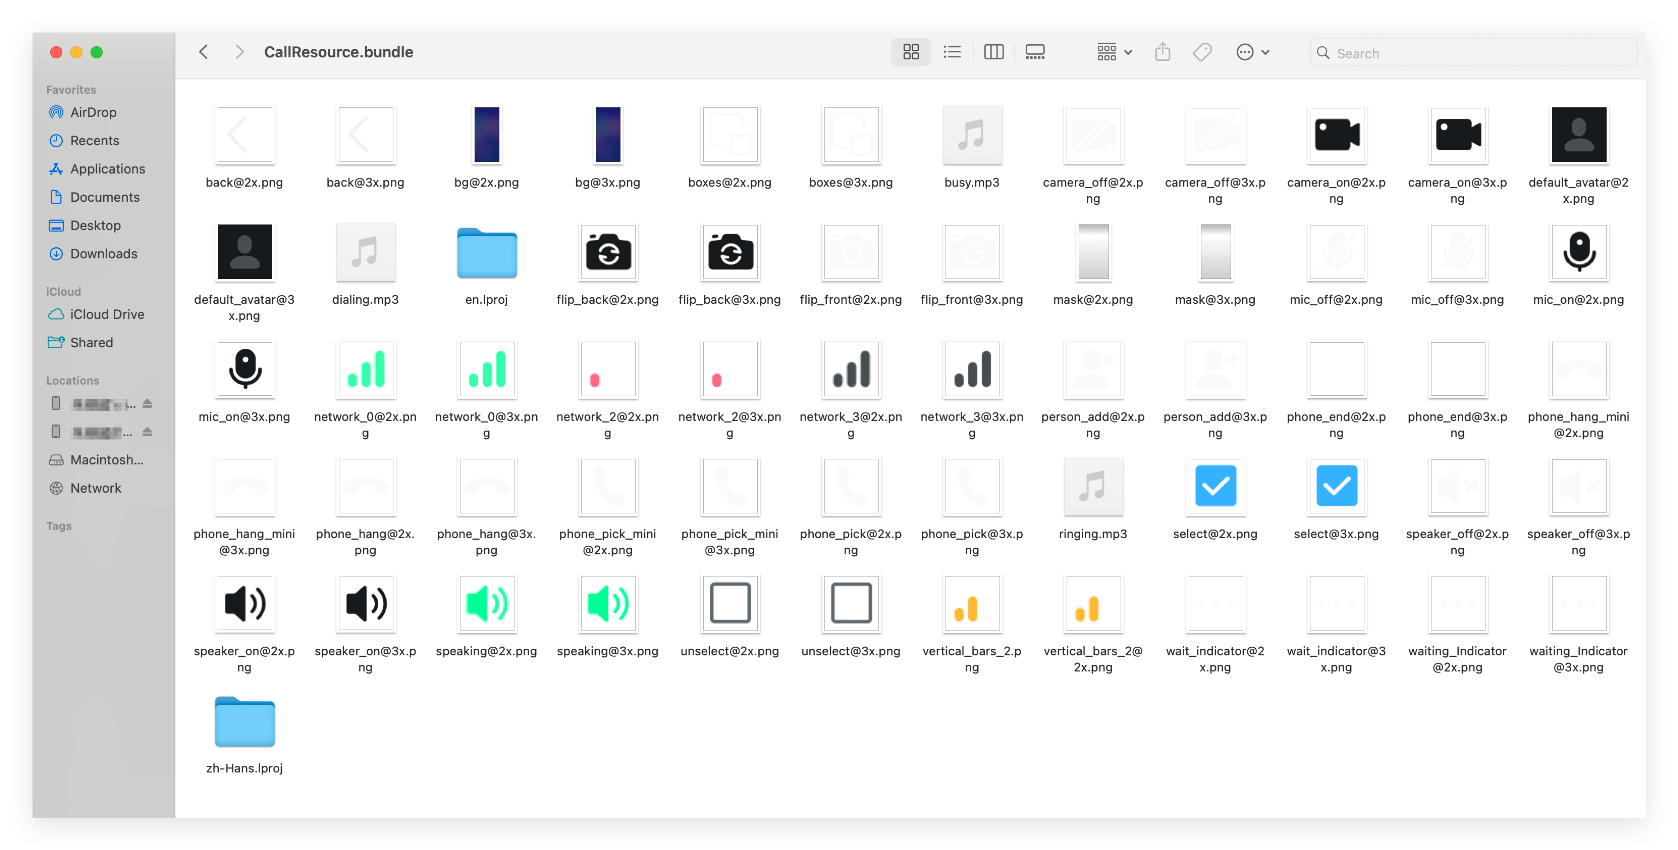
Task: Select the ringing.mp3 file
Action: coord(1093,487)
